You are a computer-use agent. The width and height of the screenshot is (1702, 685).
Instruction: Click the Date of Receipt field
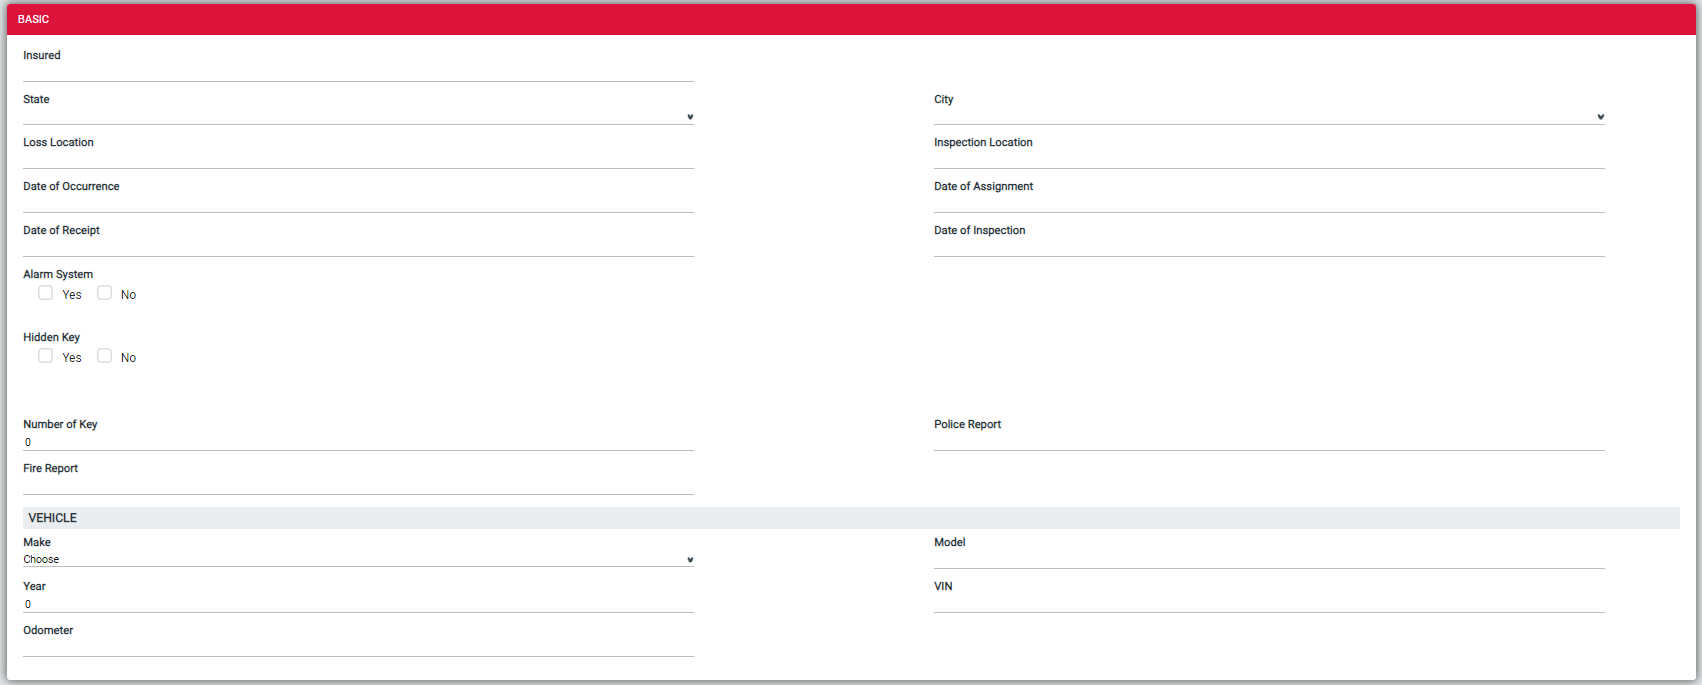coord(358,247)
